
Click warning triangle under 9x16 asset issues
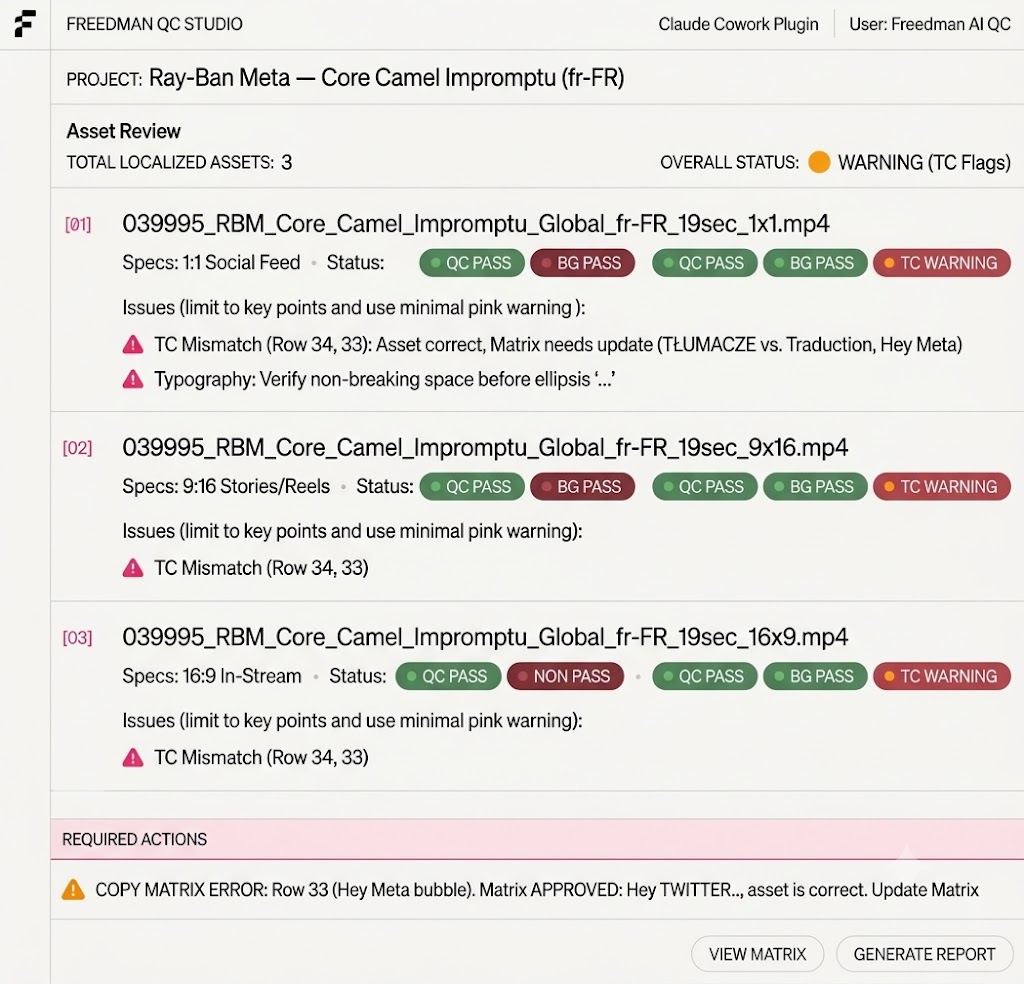[133, 567]
